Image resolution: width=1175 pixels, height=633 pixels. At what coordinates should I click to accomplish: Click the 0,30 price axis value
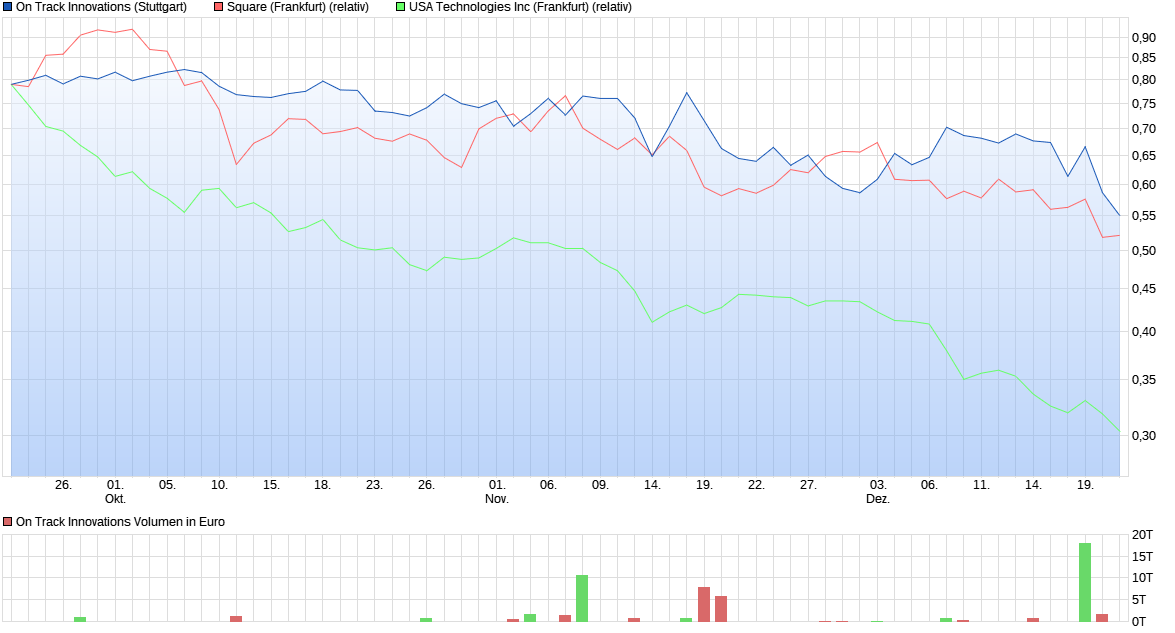click(1144, 435)
